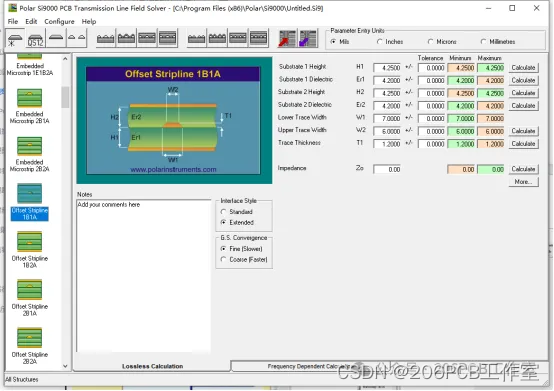Click the Notes comments text area

pyautogui.click(x=144, y=276)
